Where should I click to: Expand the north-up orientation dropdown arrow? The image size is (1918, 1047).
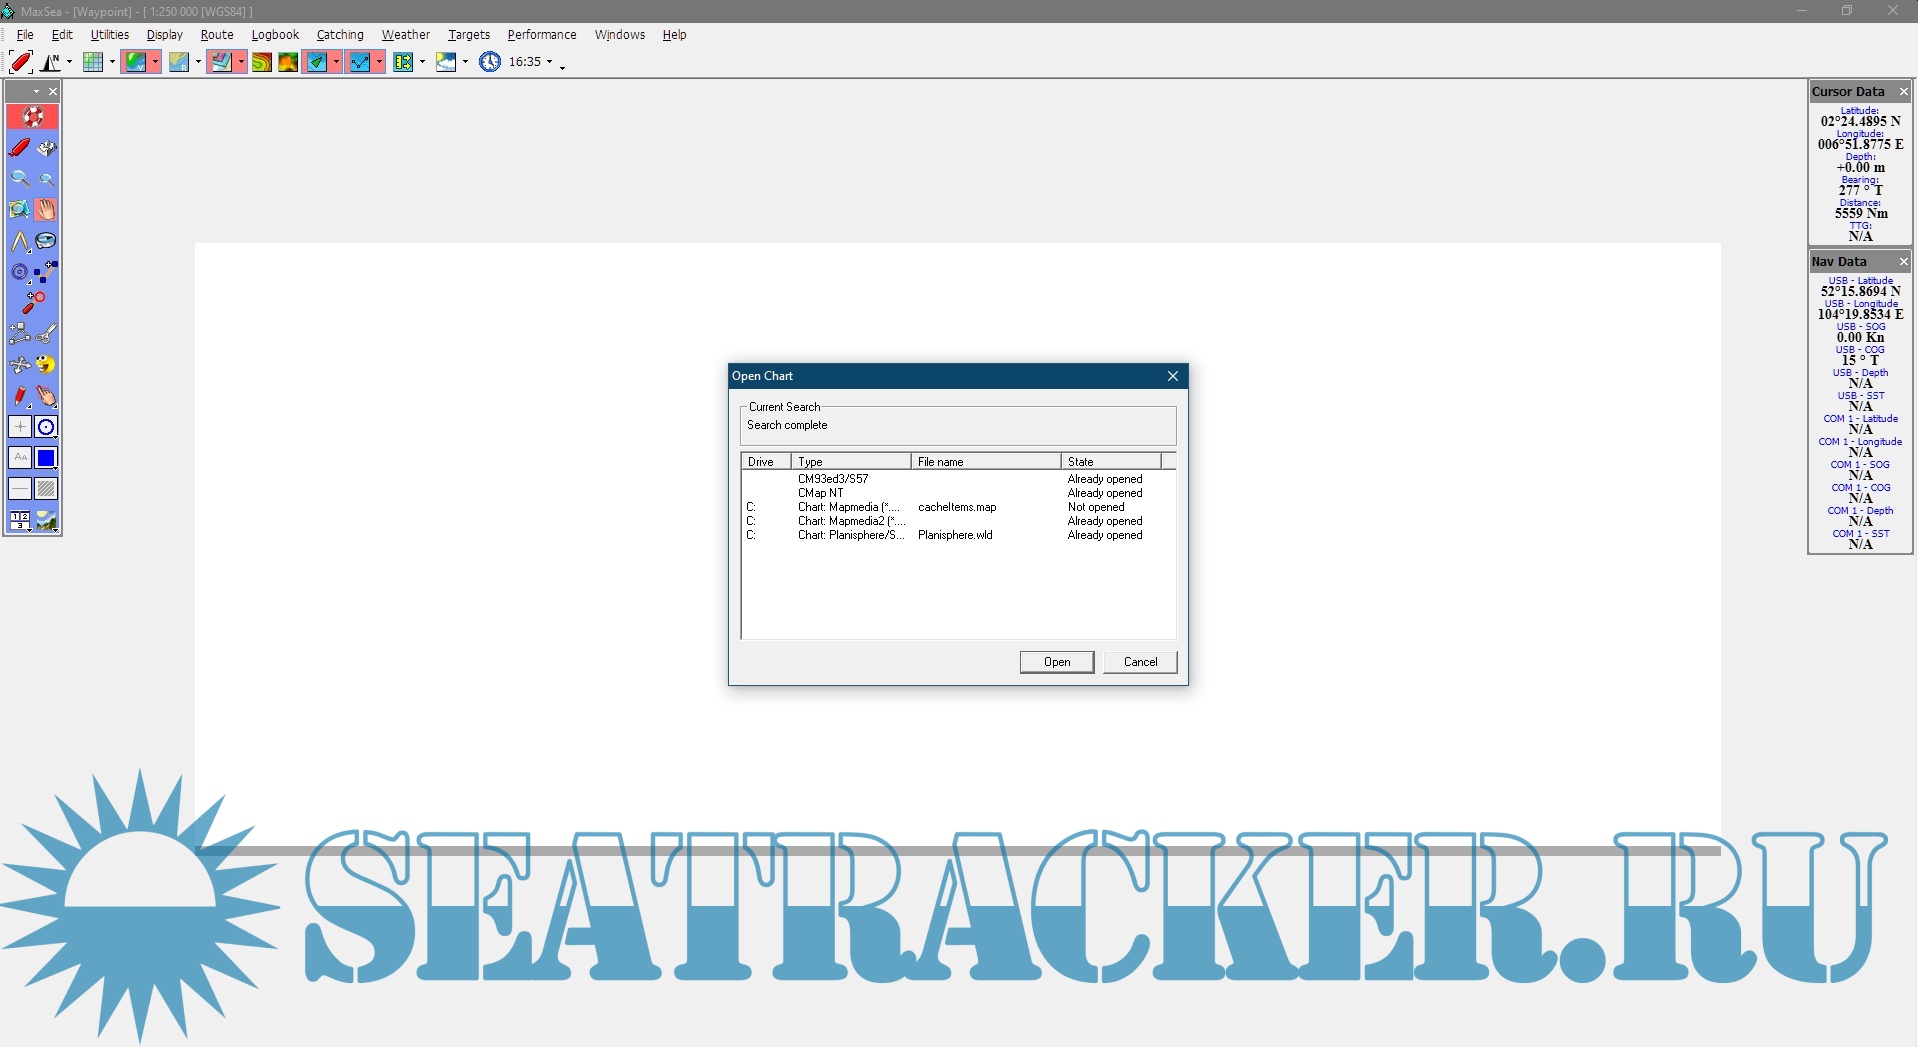69,62
